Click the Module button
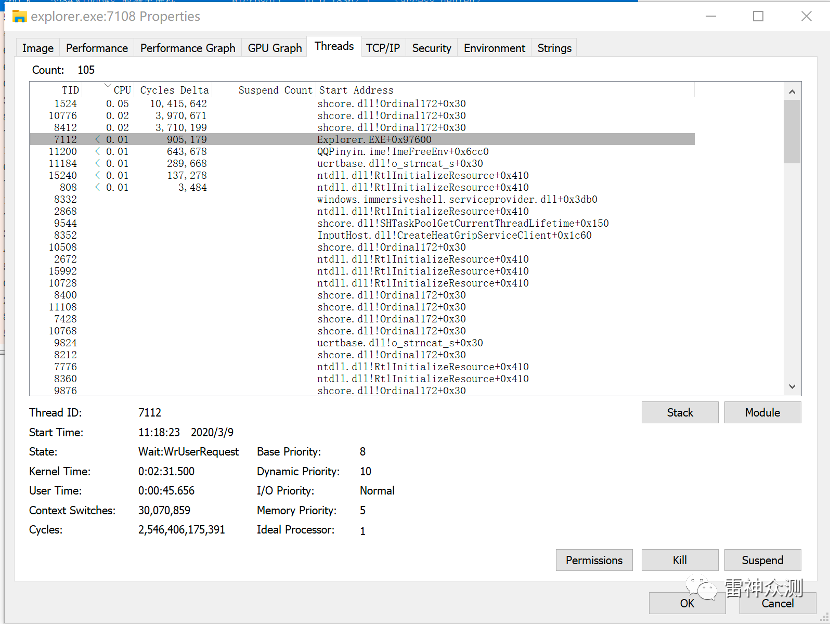 click(x=763, y=412)
